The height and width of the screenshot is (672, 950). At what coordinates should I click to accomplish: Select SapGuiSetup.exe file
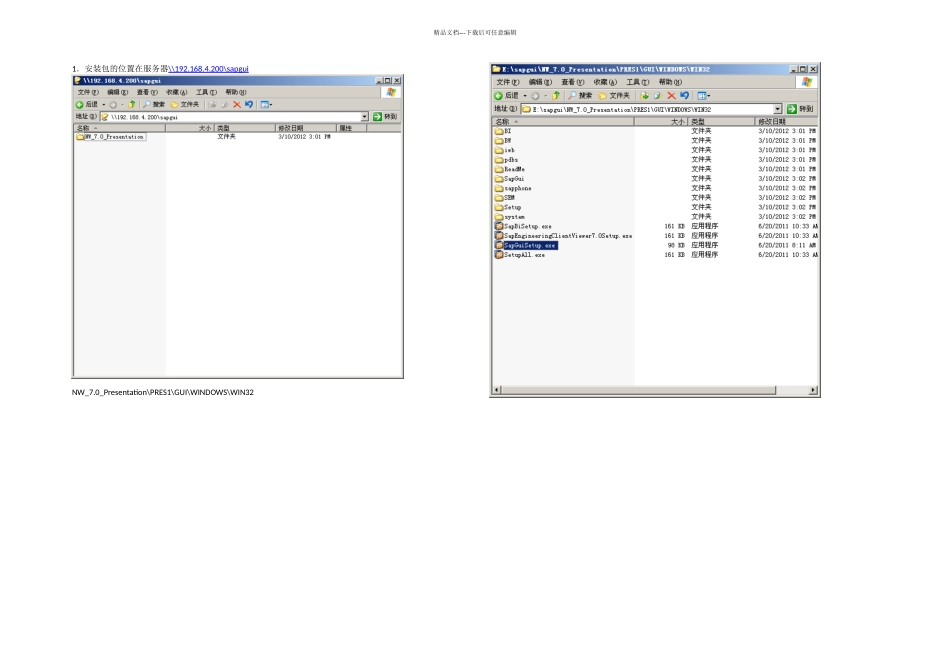pos(526,245)
